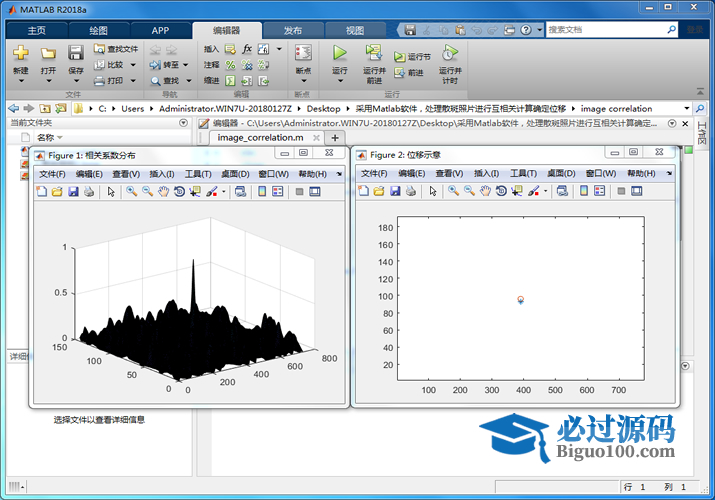Toggle Insert Colorbar in Figure 2 toolbar
The width and height of the screenshot is (715, 500).
pyautogui.click(x=585, y=191)
